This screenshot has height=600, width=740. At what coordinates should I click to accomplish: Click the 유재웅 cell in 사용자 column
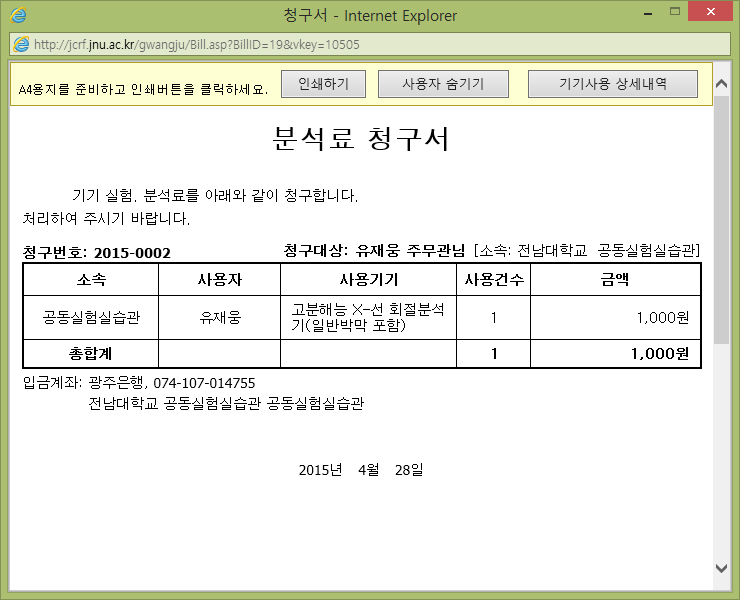(x=219, y=318)
